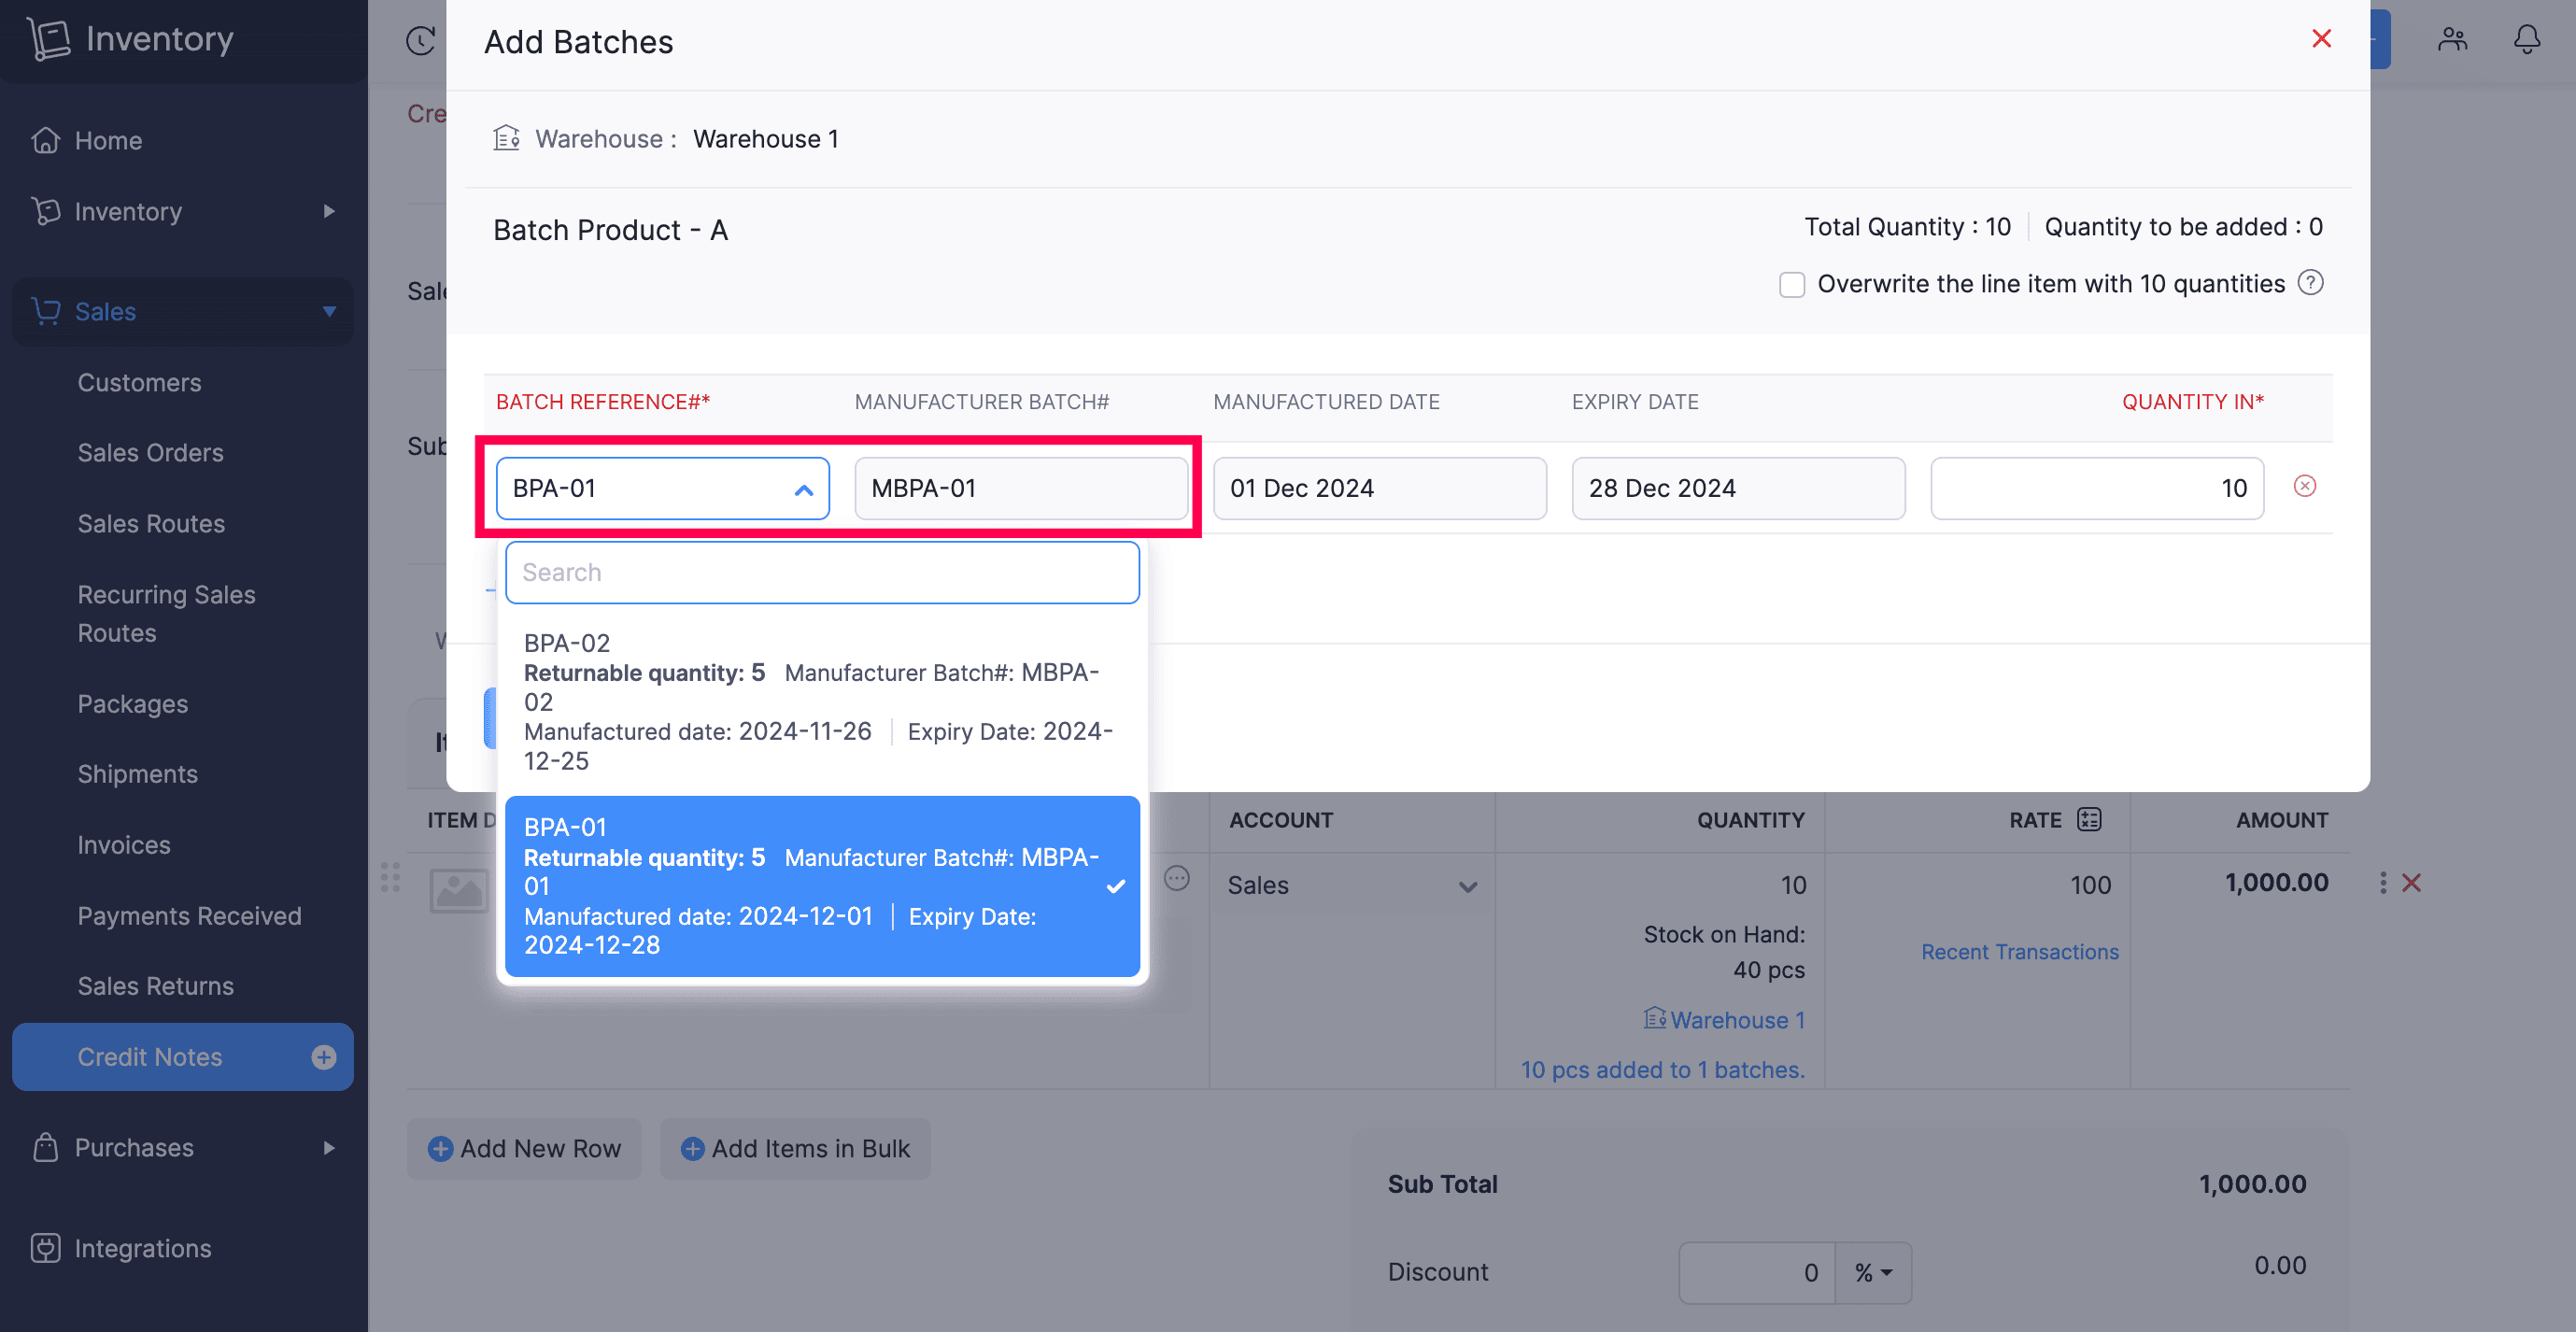Open the Integrations icon in sidebar

46,1248
